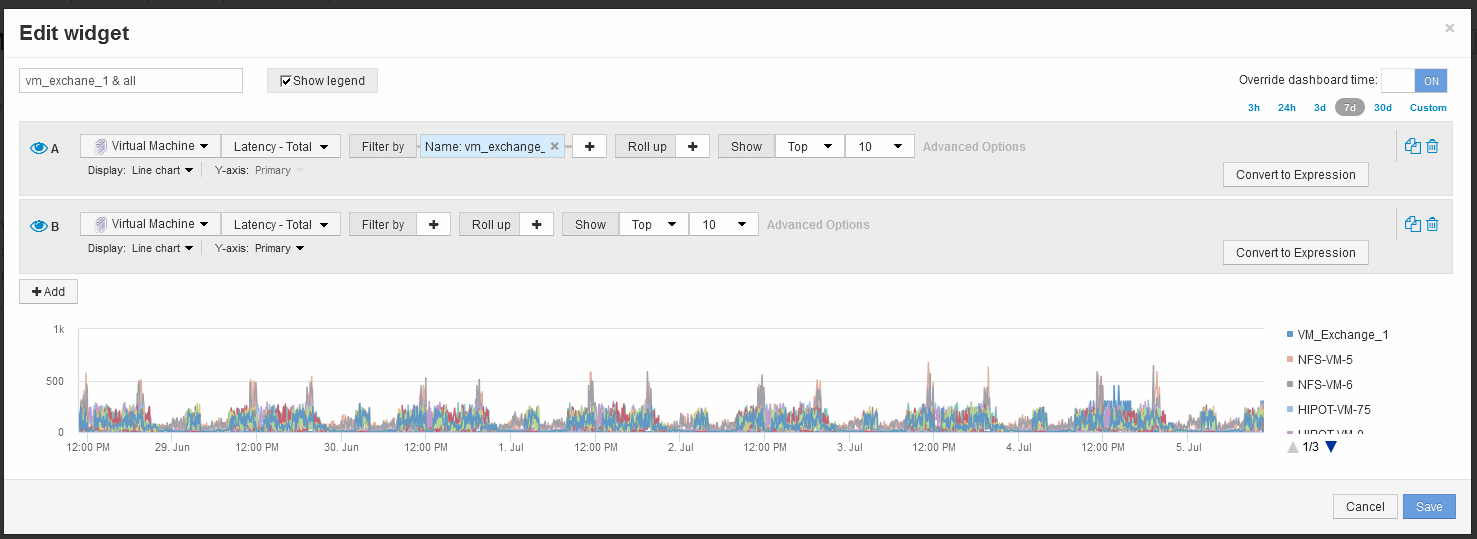Change query A Display Line chart dropdown

(x=163, y=170)
